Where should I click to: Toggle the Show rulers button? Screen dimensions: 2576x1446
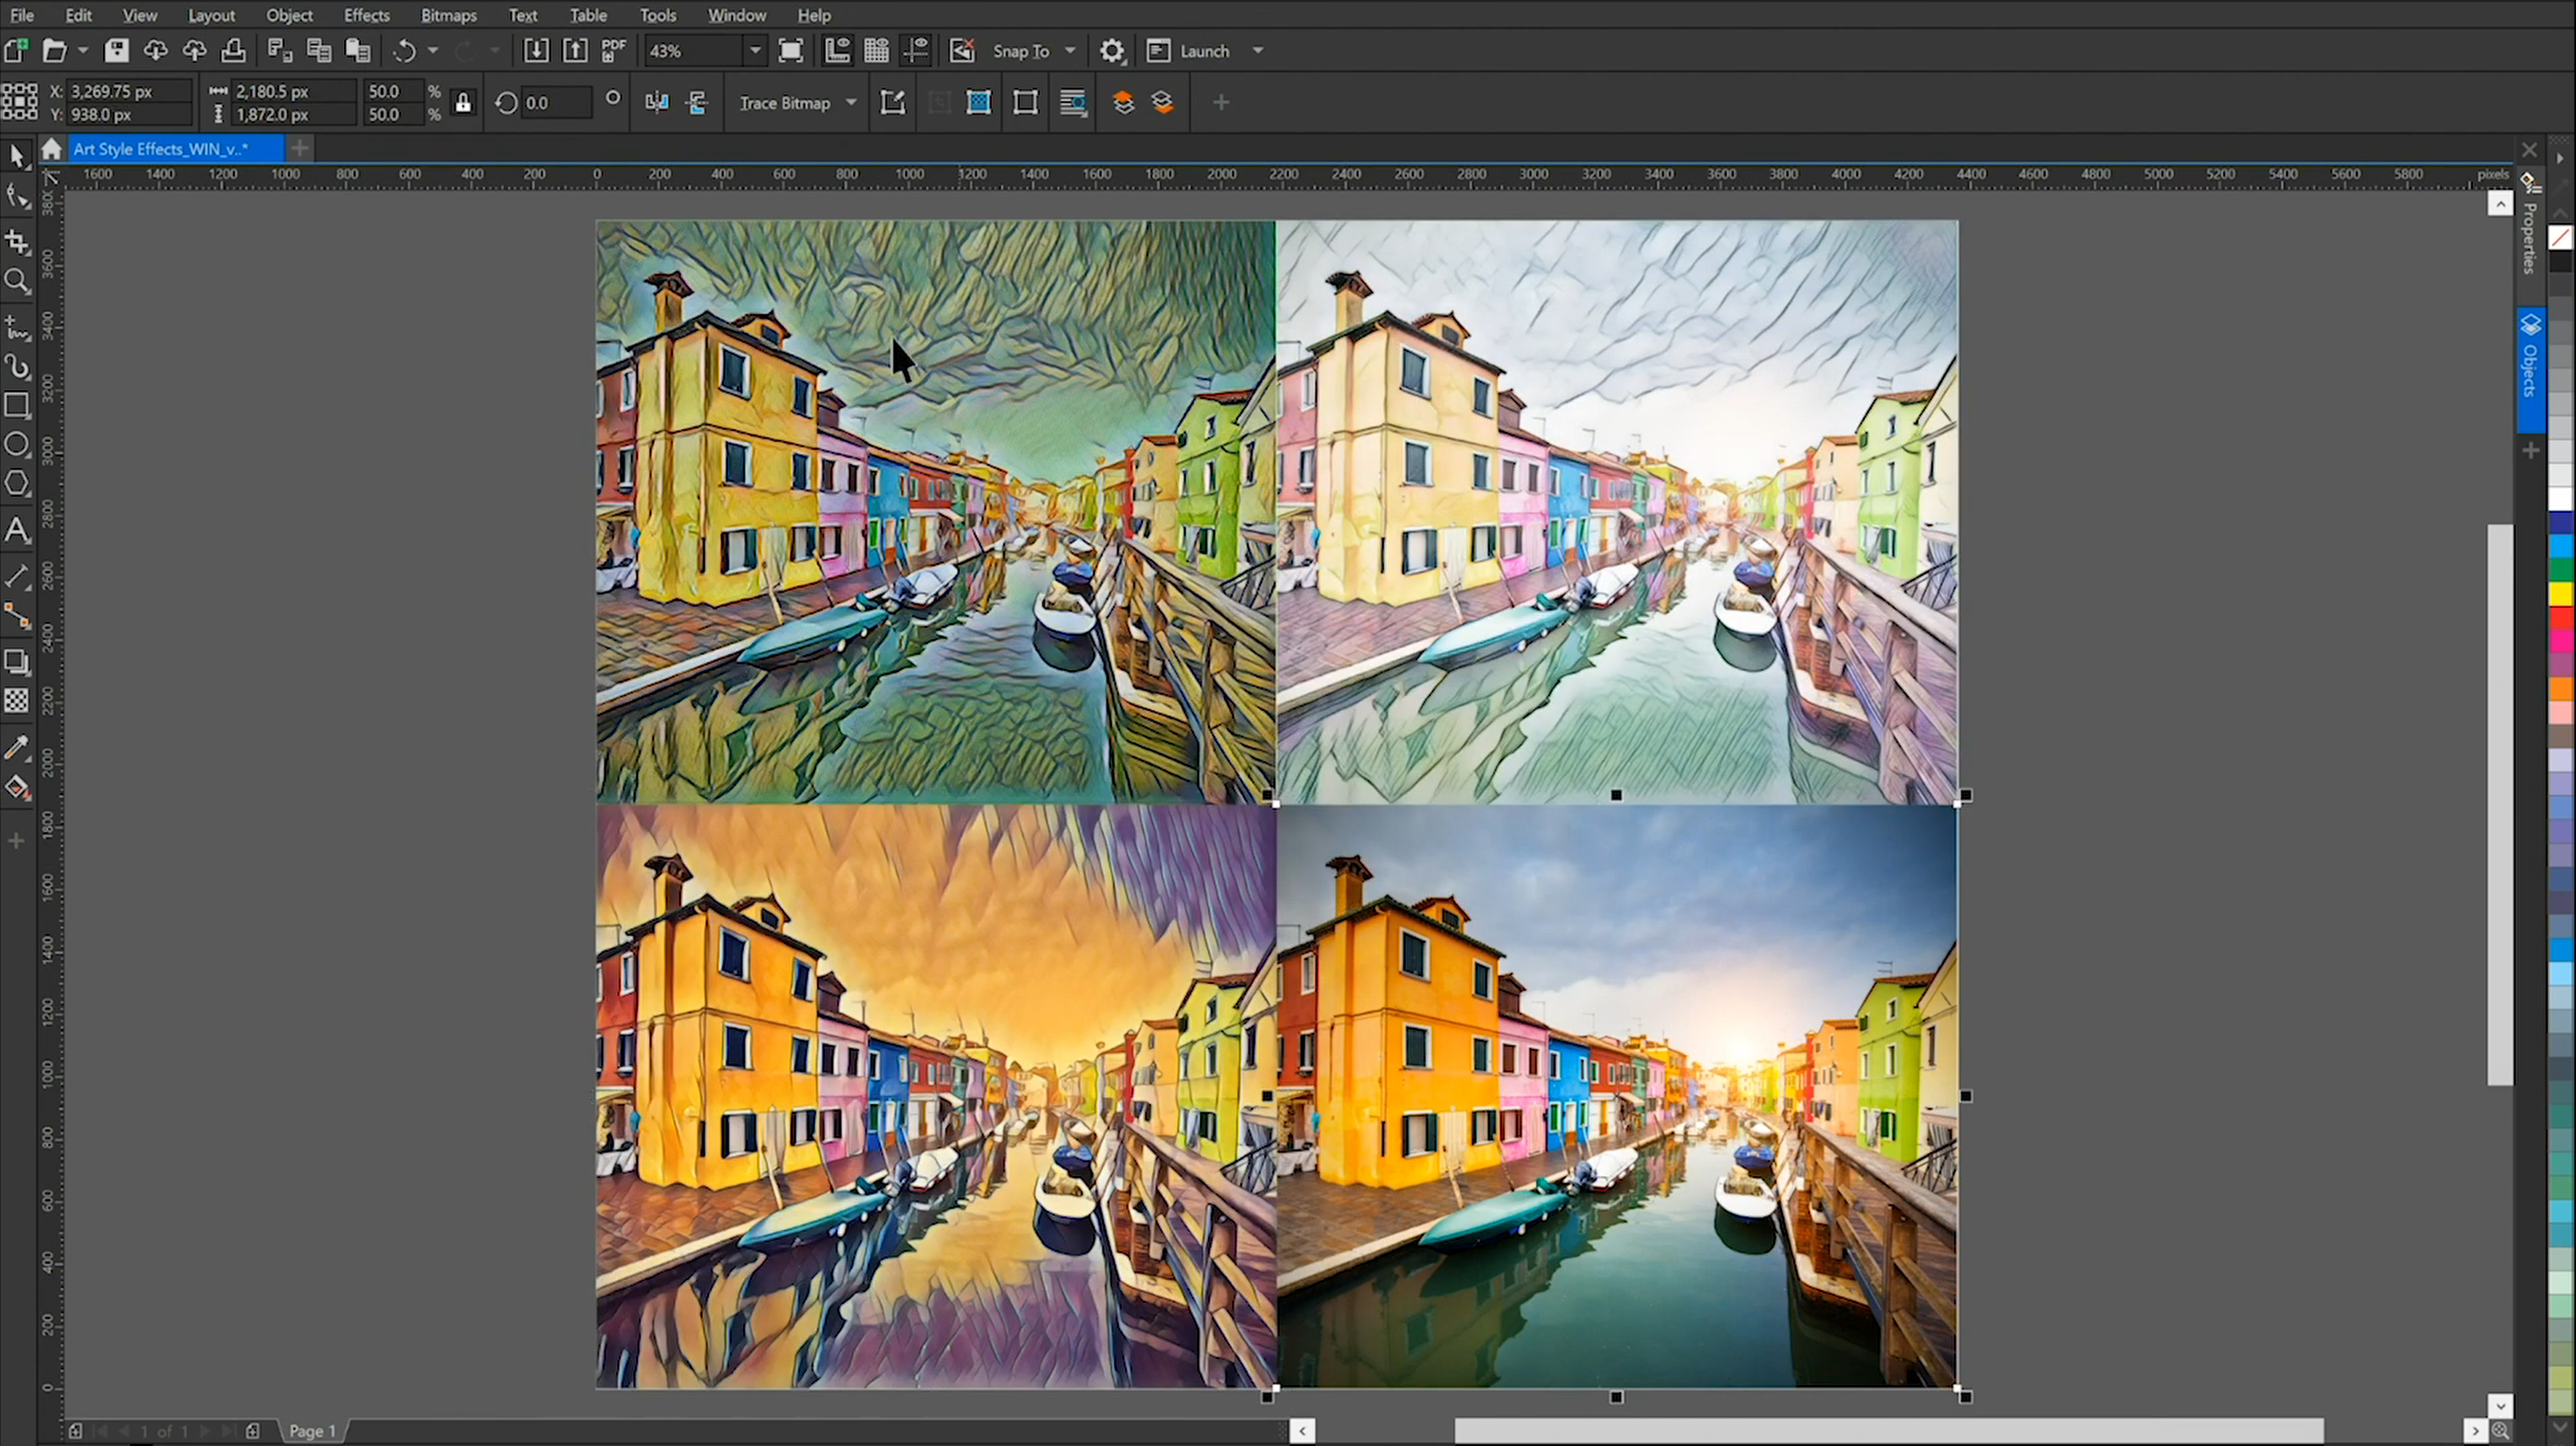pos(837,51)
